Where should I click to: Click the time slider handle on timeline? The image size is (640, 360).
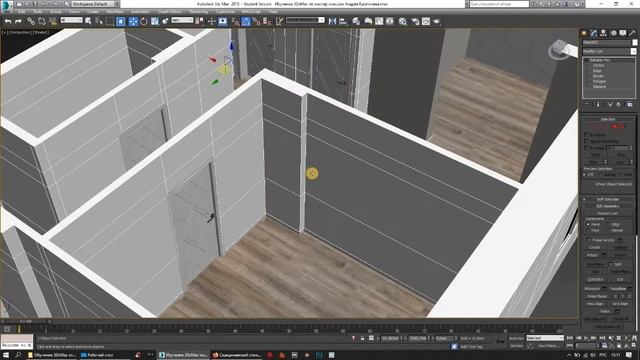[25, 322]
